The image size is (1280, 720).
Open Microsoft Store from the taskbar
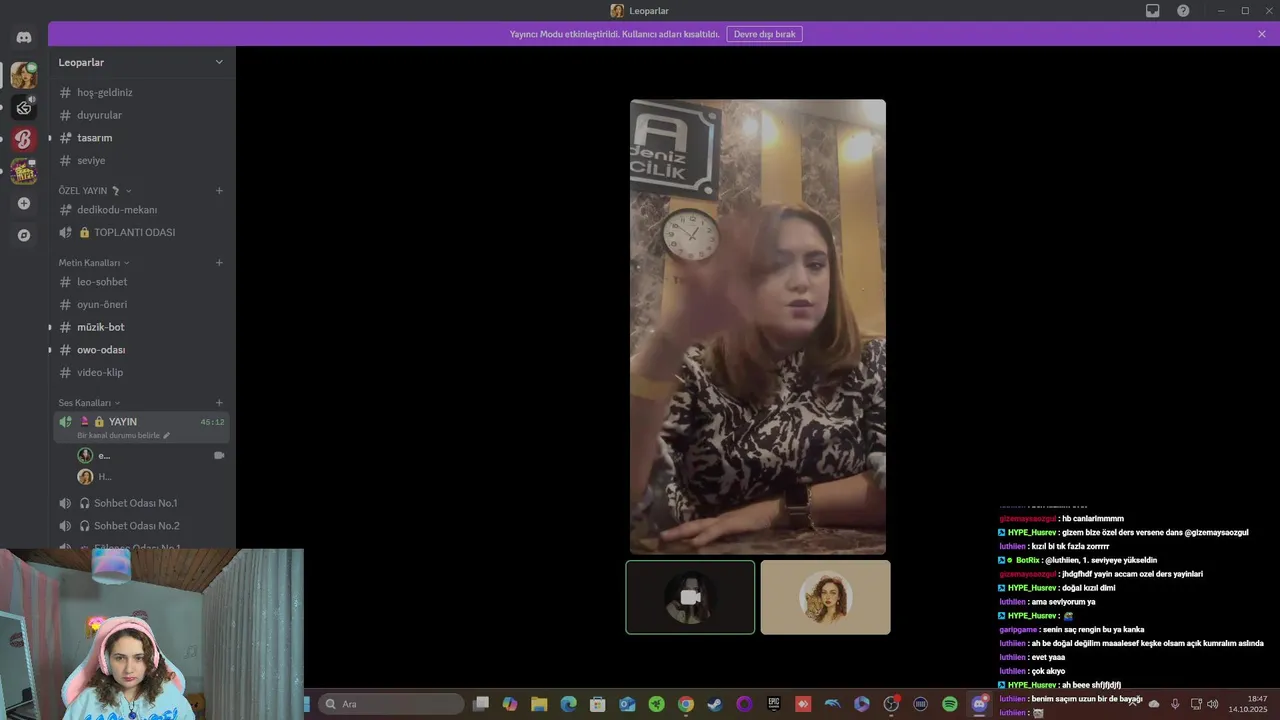[x=597, y=704]
